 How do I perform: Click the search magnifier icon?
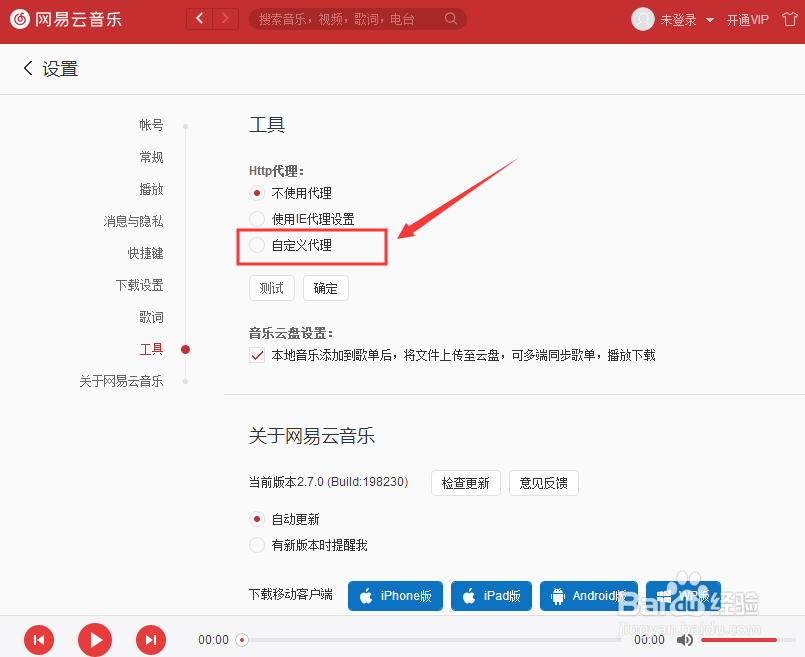click(451, 19)
